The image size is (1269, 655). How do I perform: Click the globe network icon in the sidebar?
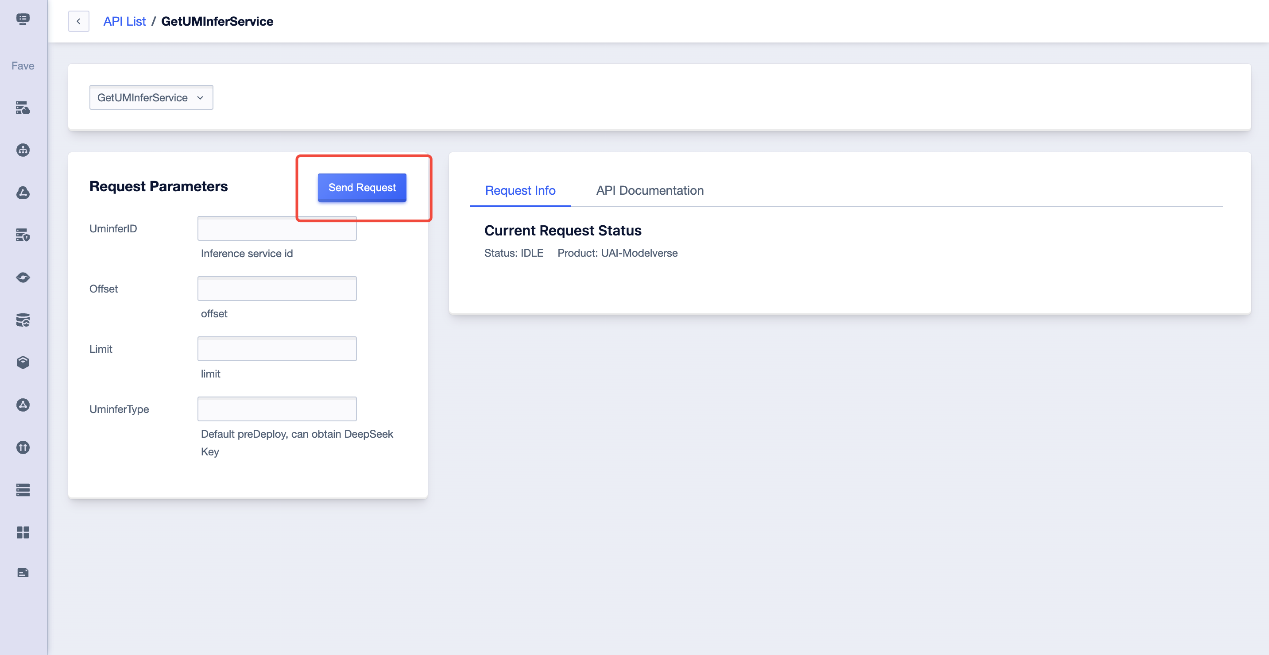click(22, 150)
